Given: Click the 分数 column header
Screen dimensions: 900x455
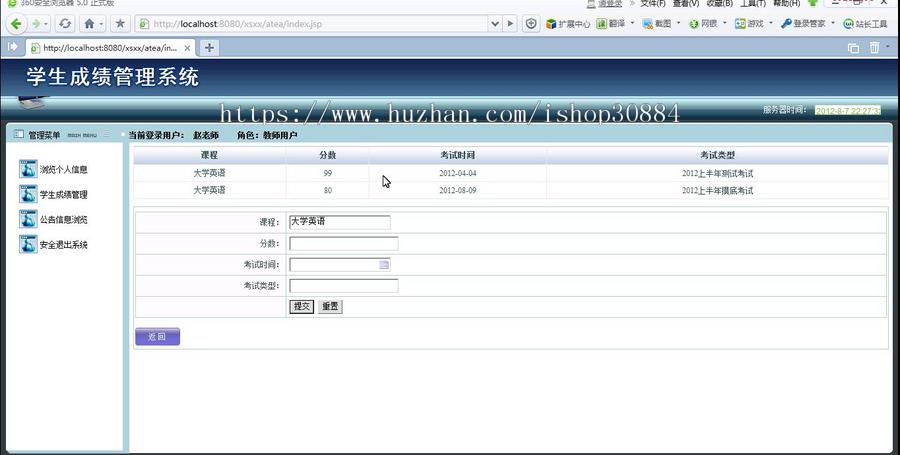Looking at the screenshot, I should pyautogui.click(x=328, y=155).
